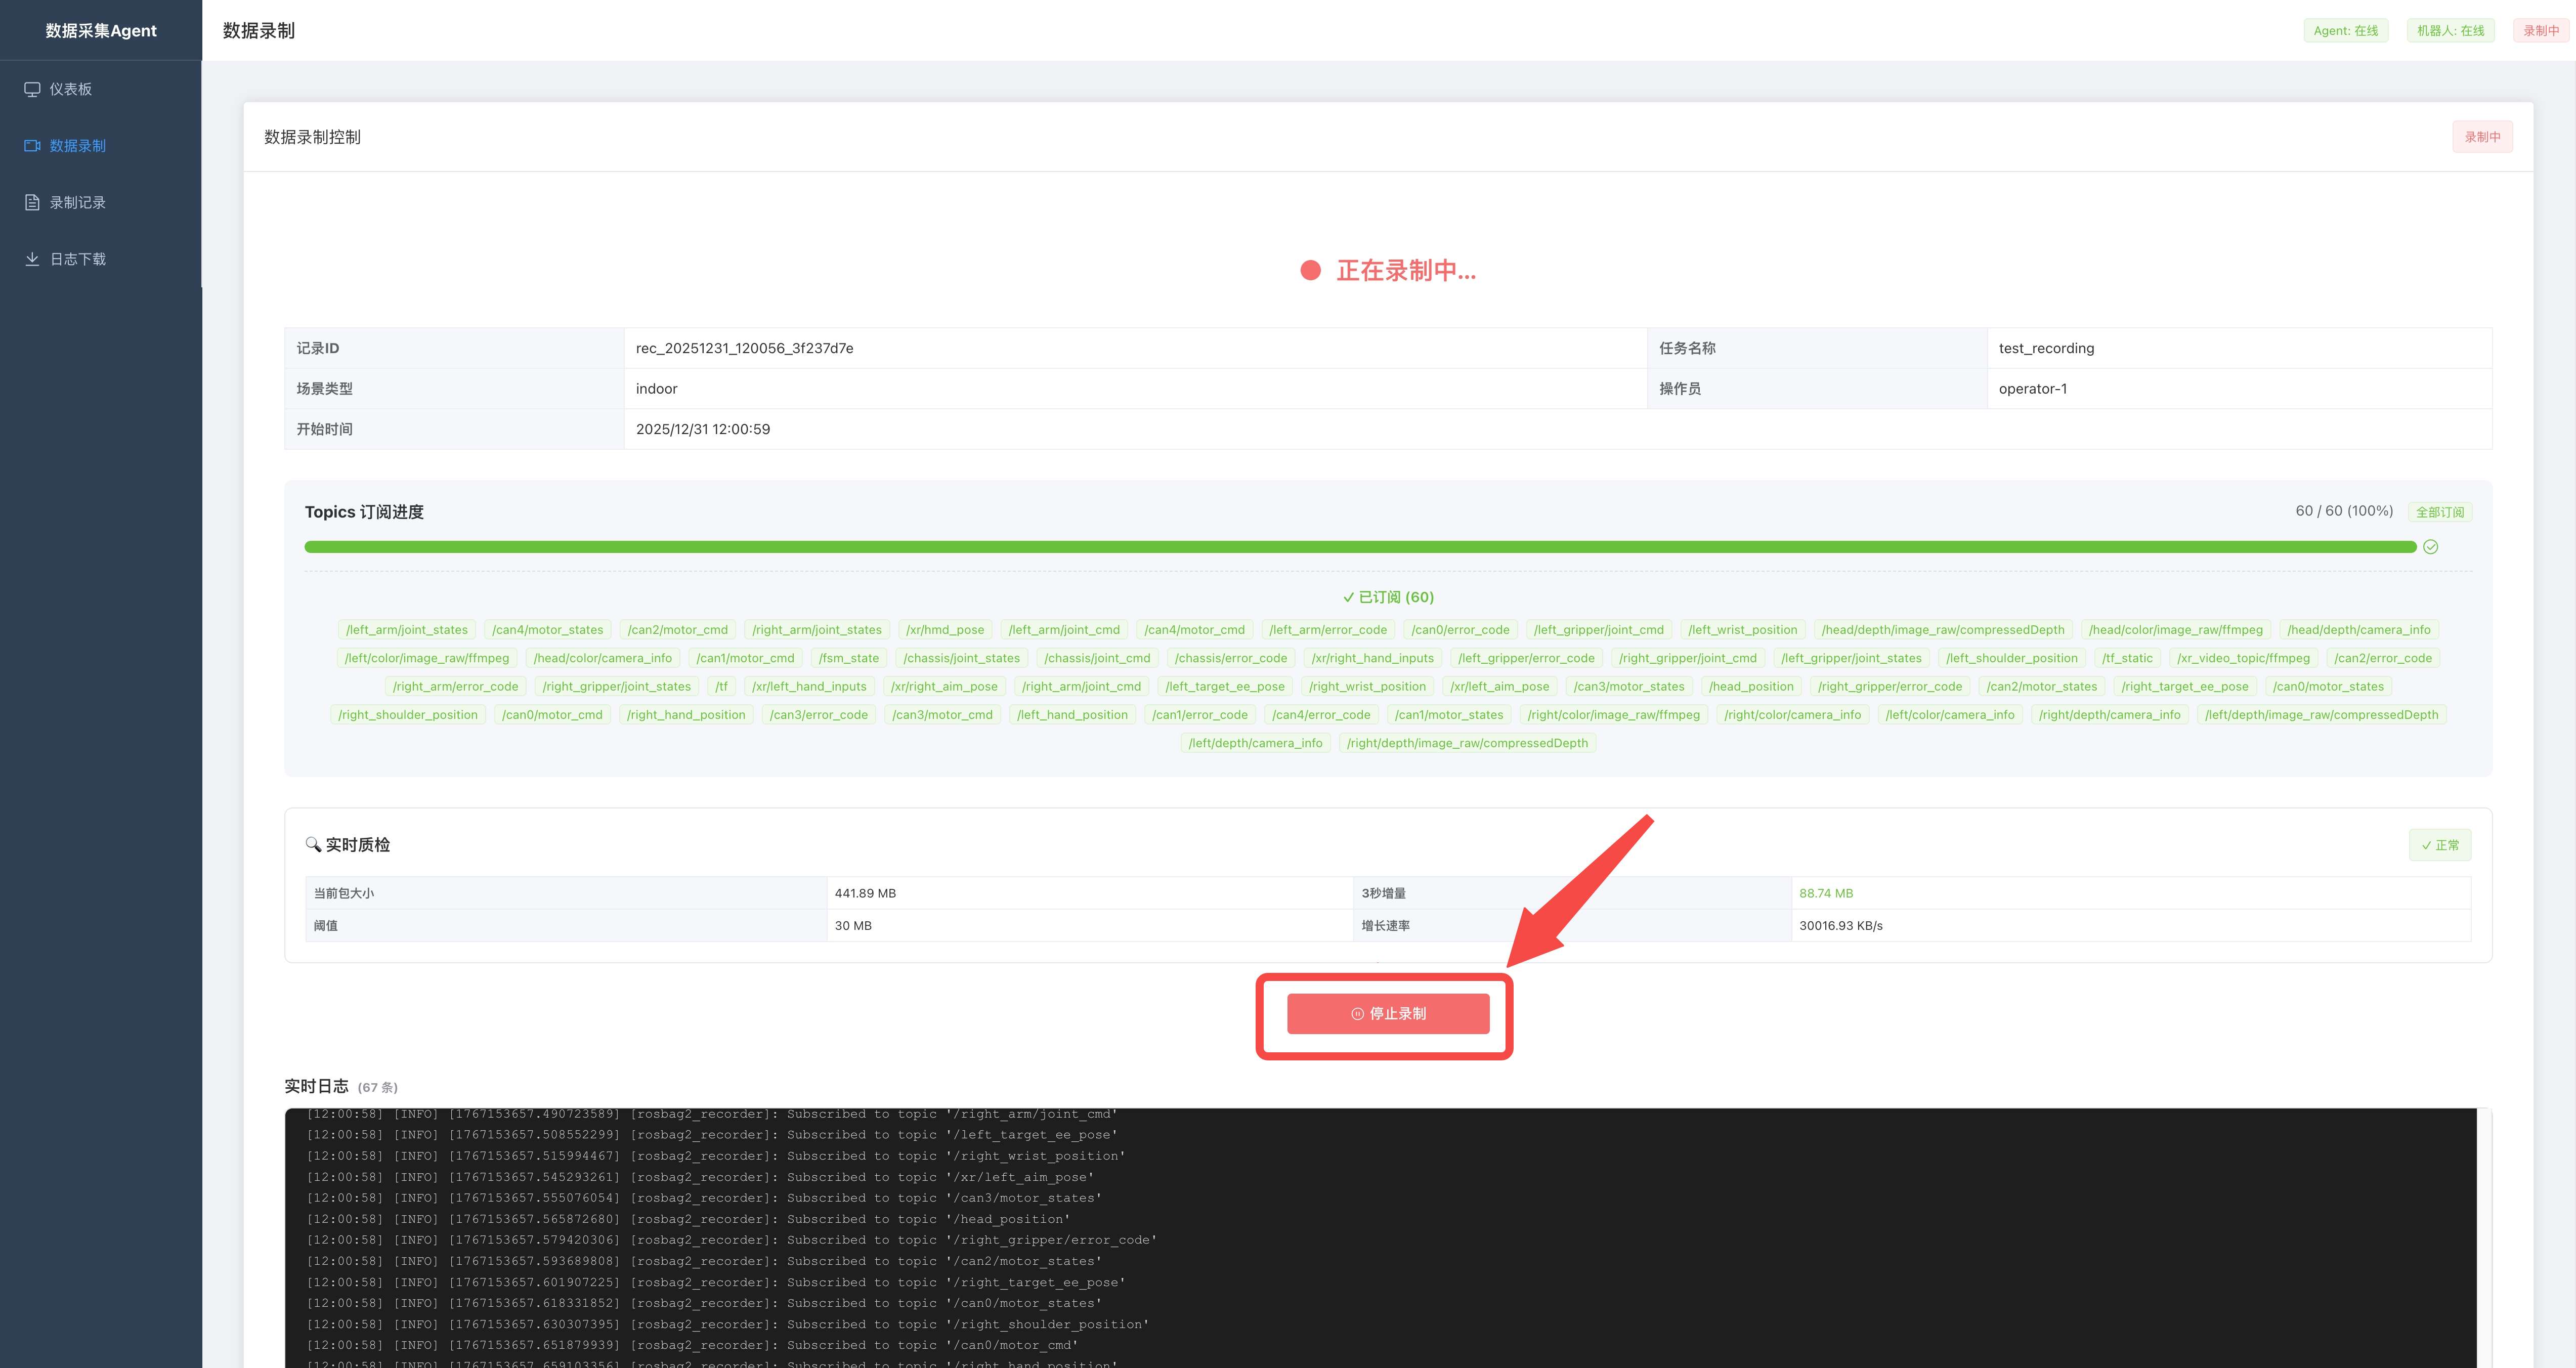This screenshot has width=2576, height=1368.
Task: Click the /fsm_state topic tag
Action: click(x=848, y=658)
